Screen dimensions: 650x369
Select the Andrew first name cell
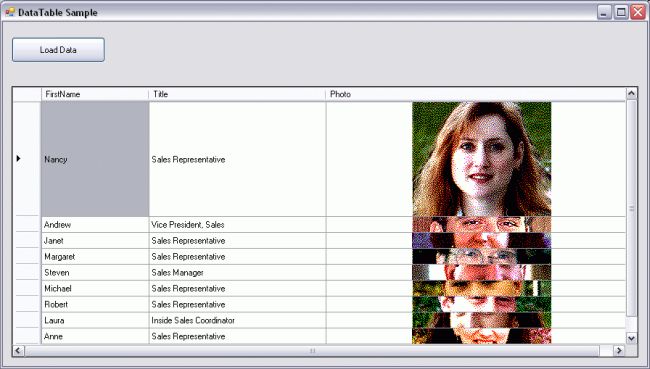[95, 225]
